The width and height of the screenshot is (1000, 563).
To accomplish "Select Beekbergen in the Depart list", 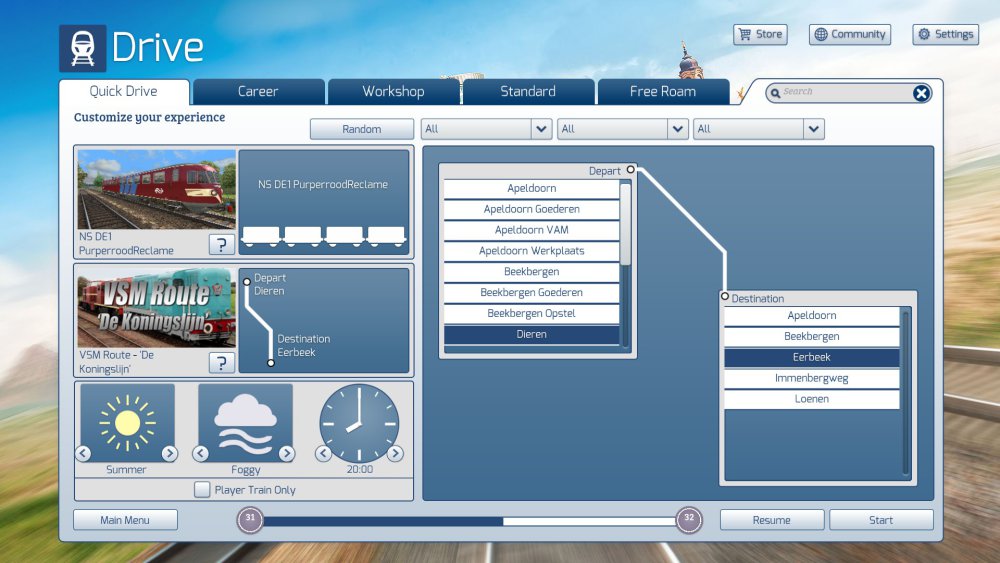I will click(532, 272).
